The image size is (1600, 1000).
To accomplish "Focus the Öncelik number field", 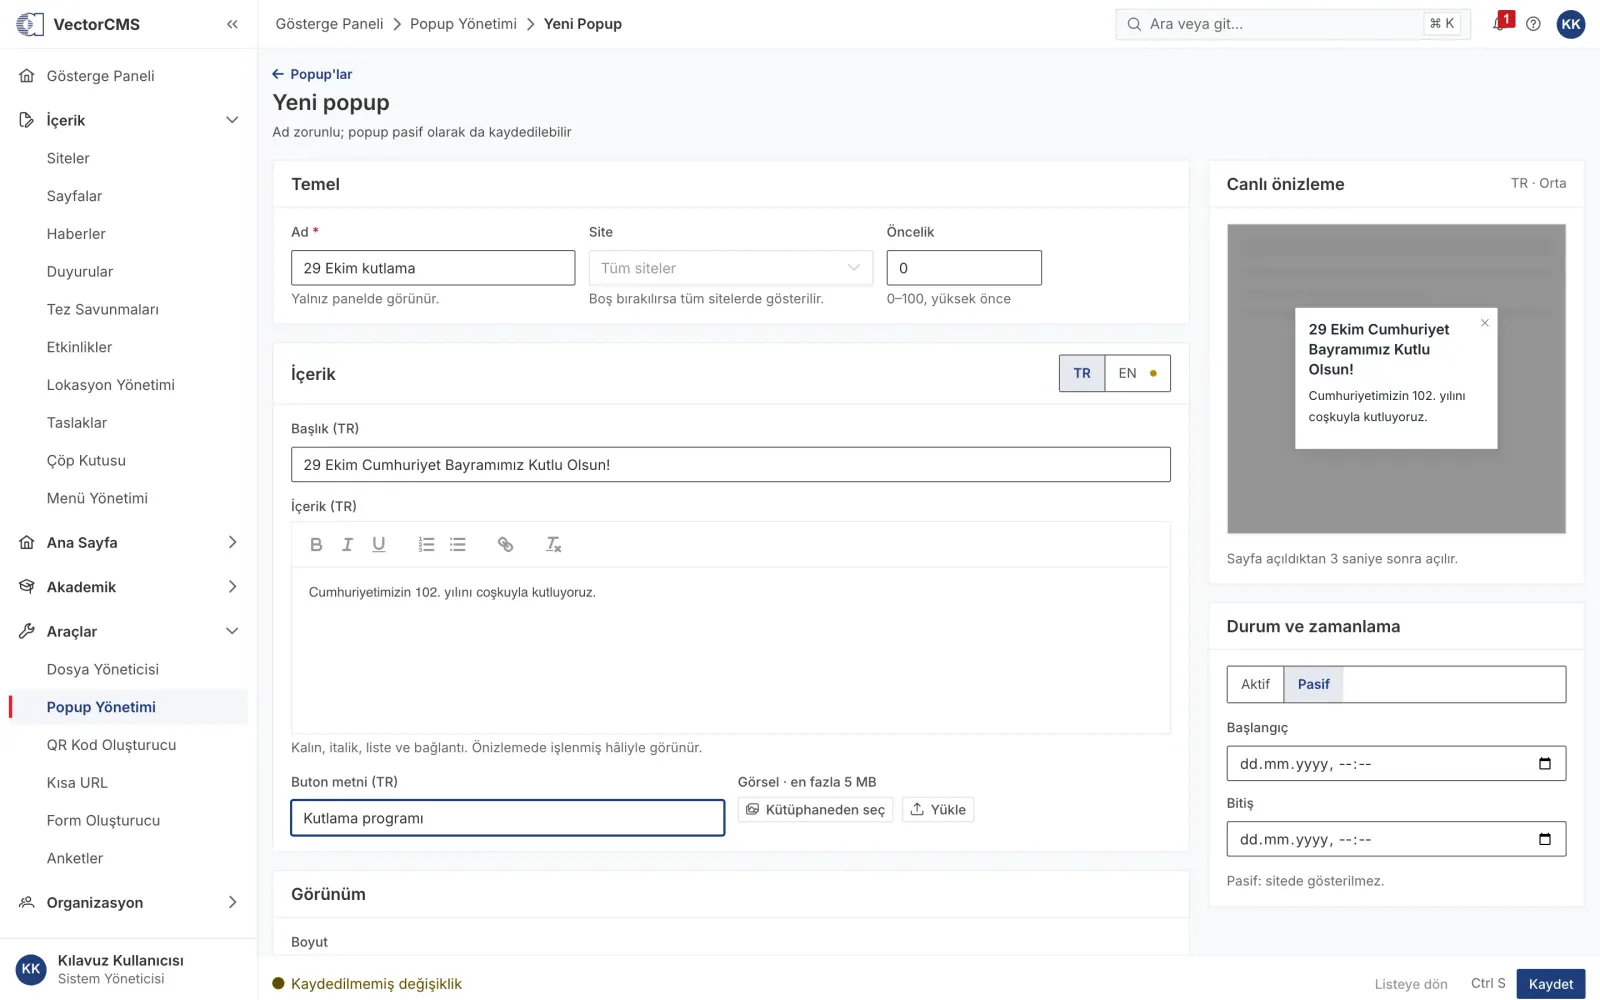I will [x=964, y=268].
